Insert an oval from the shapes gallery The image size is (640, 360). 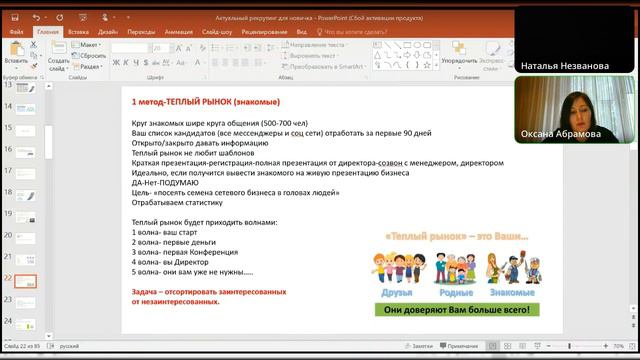(417, 45)
